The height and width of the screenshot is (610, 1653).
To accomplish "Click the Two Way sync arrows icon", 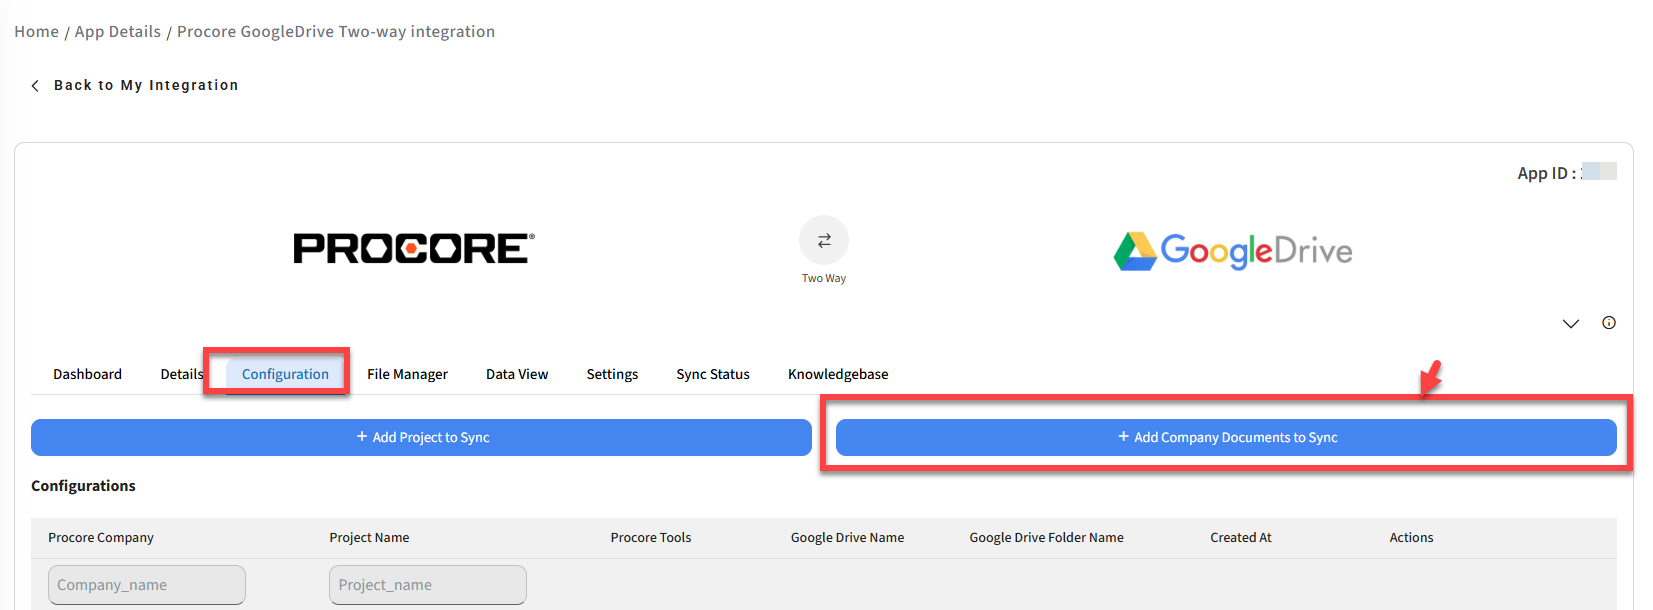I will click(x=823, y=241).
